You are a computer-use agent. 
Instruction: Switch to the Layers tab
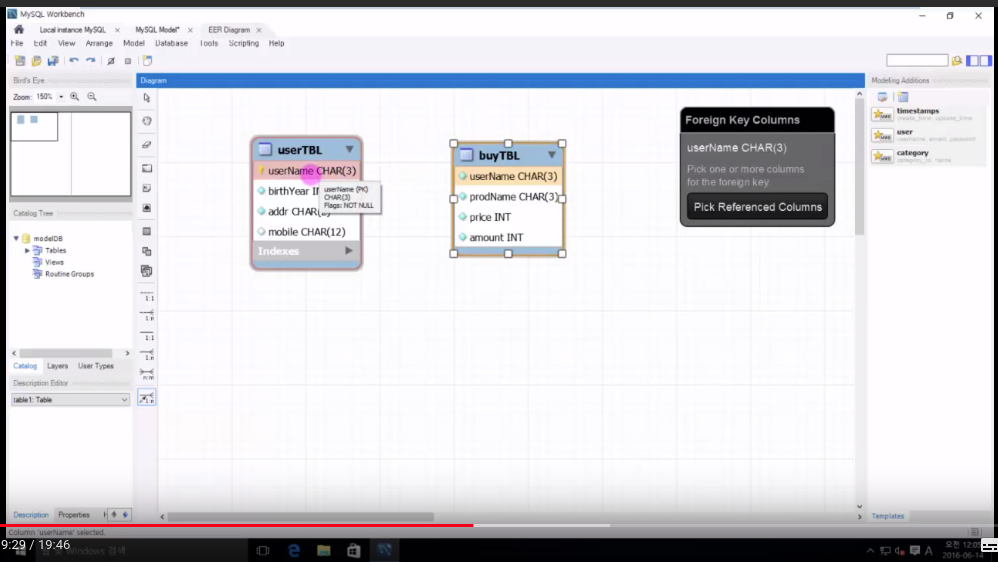pos(57,366)
